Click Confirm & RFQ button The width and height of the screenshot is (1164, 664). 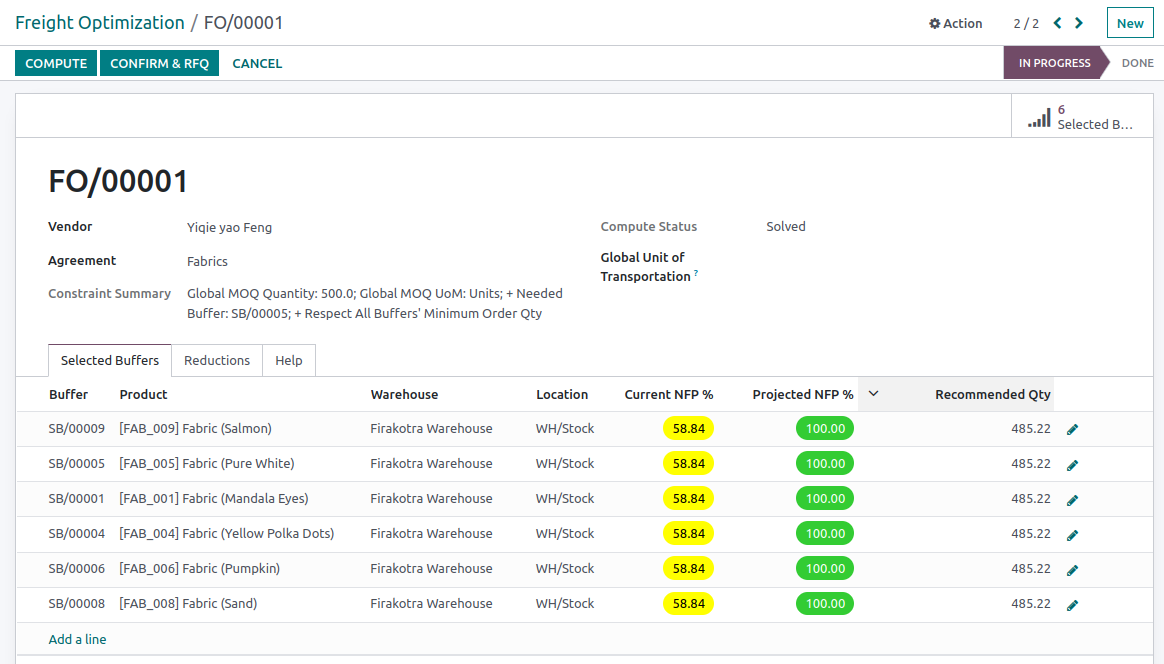coord(159,63)
